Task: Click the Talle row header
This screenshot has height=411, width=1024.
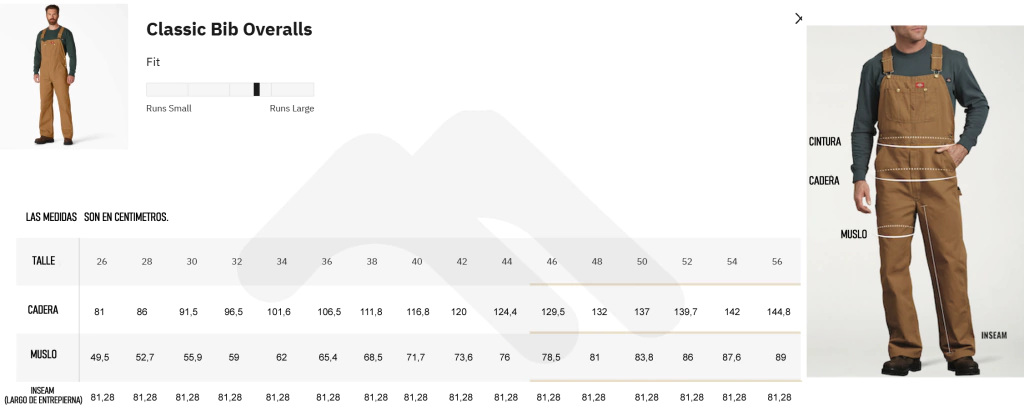Action: (x=44, y=261)
